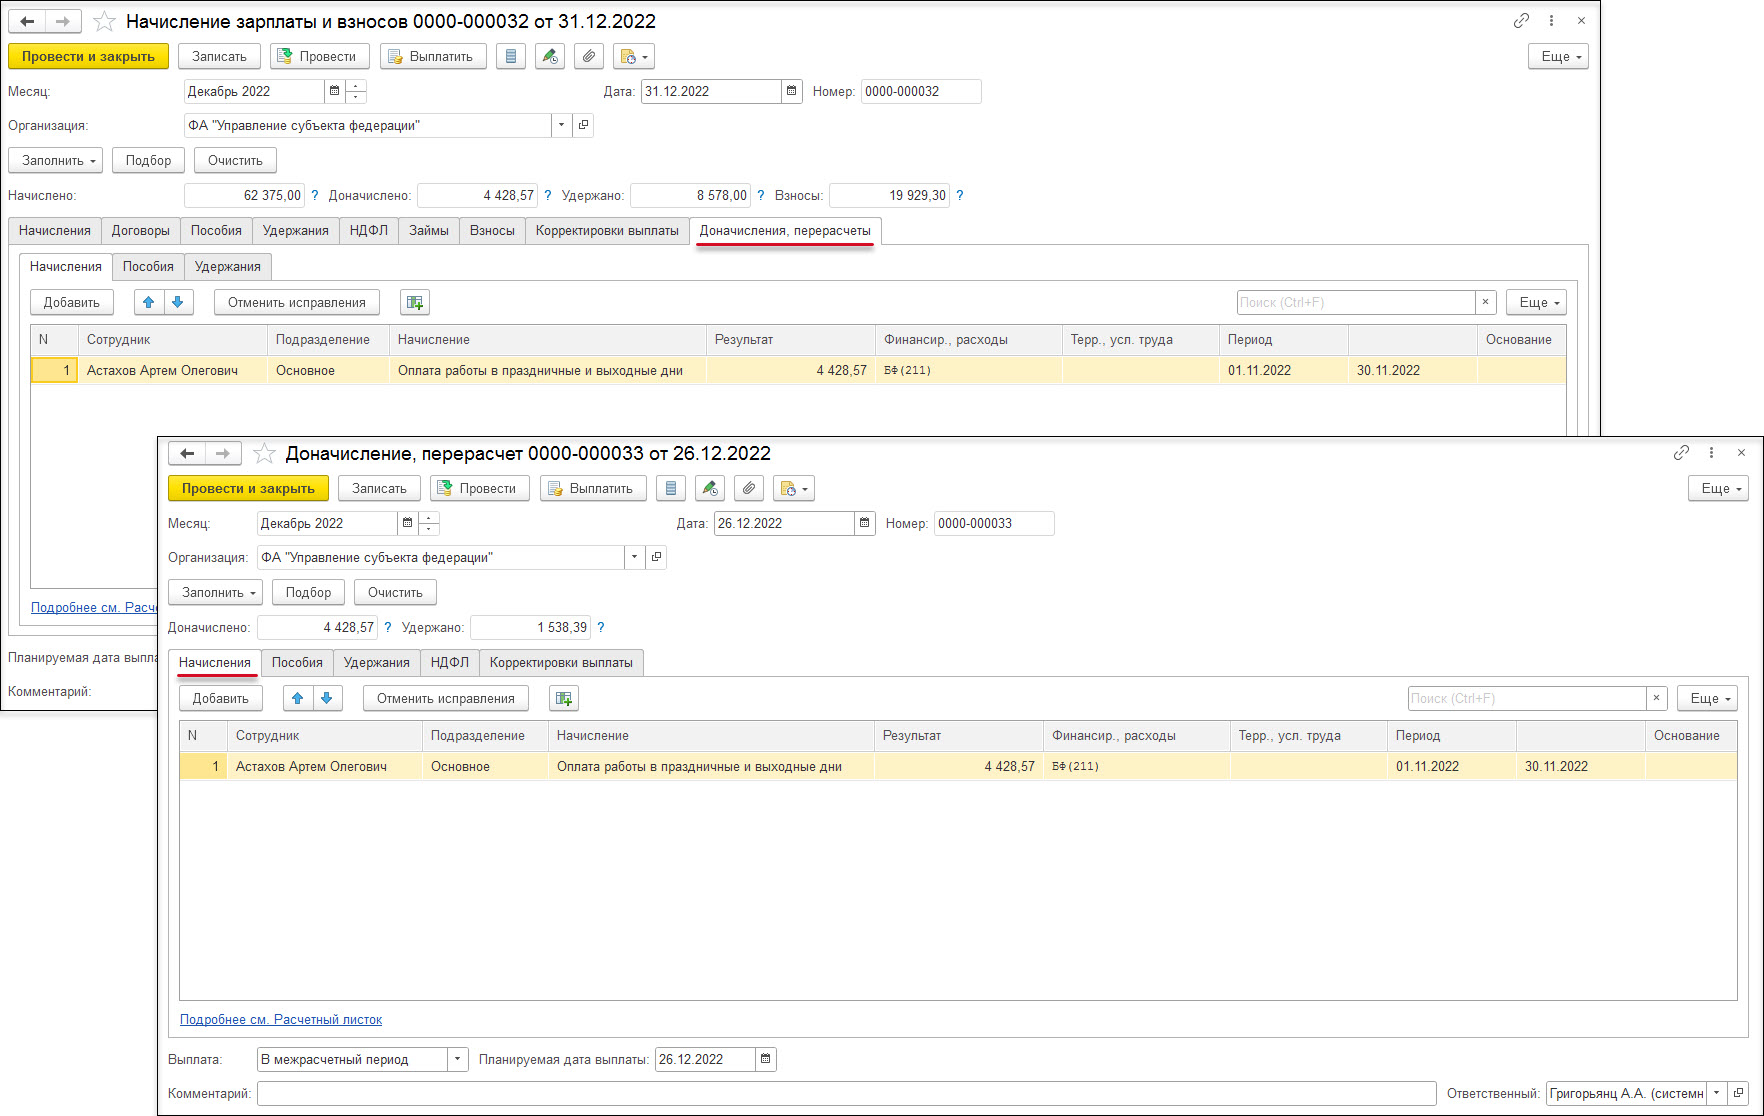Go back arrow in Доначисление window

(x=187, y=453)
